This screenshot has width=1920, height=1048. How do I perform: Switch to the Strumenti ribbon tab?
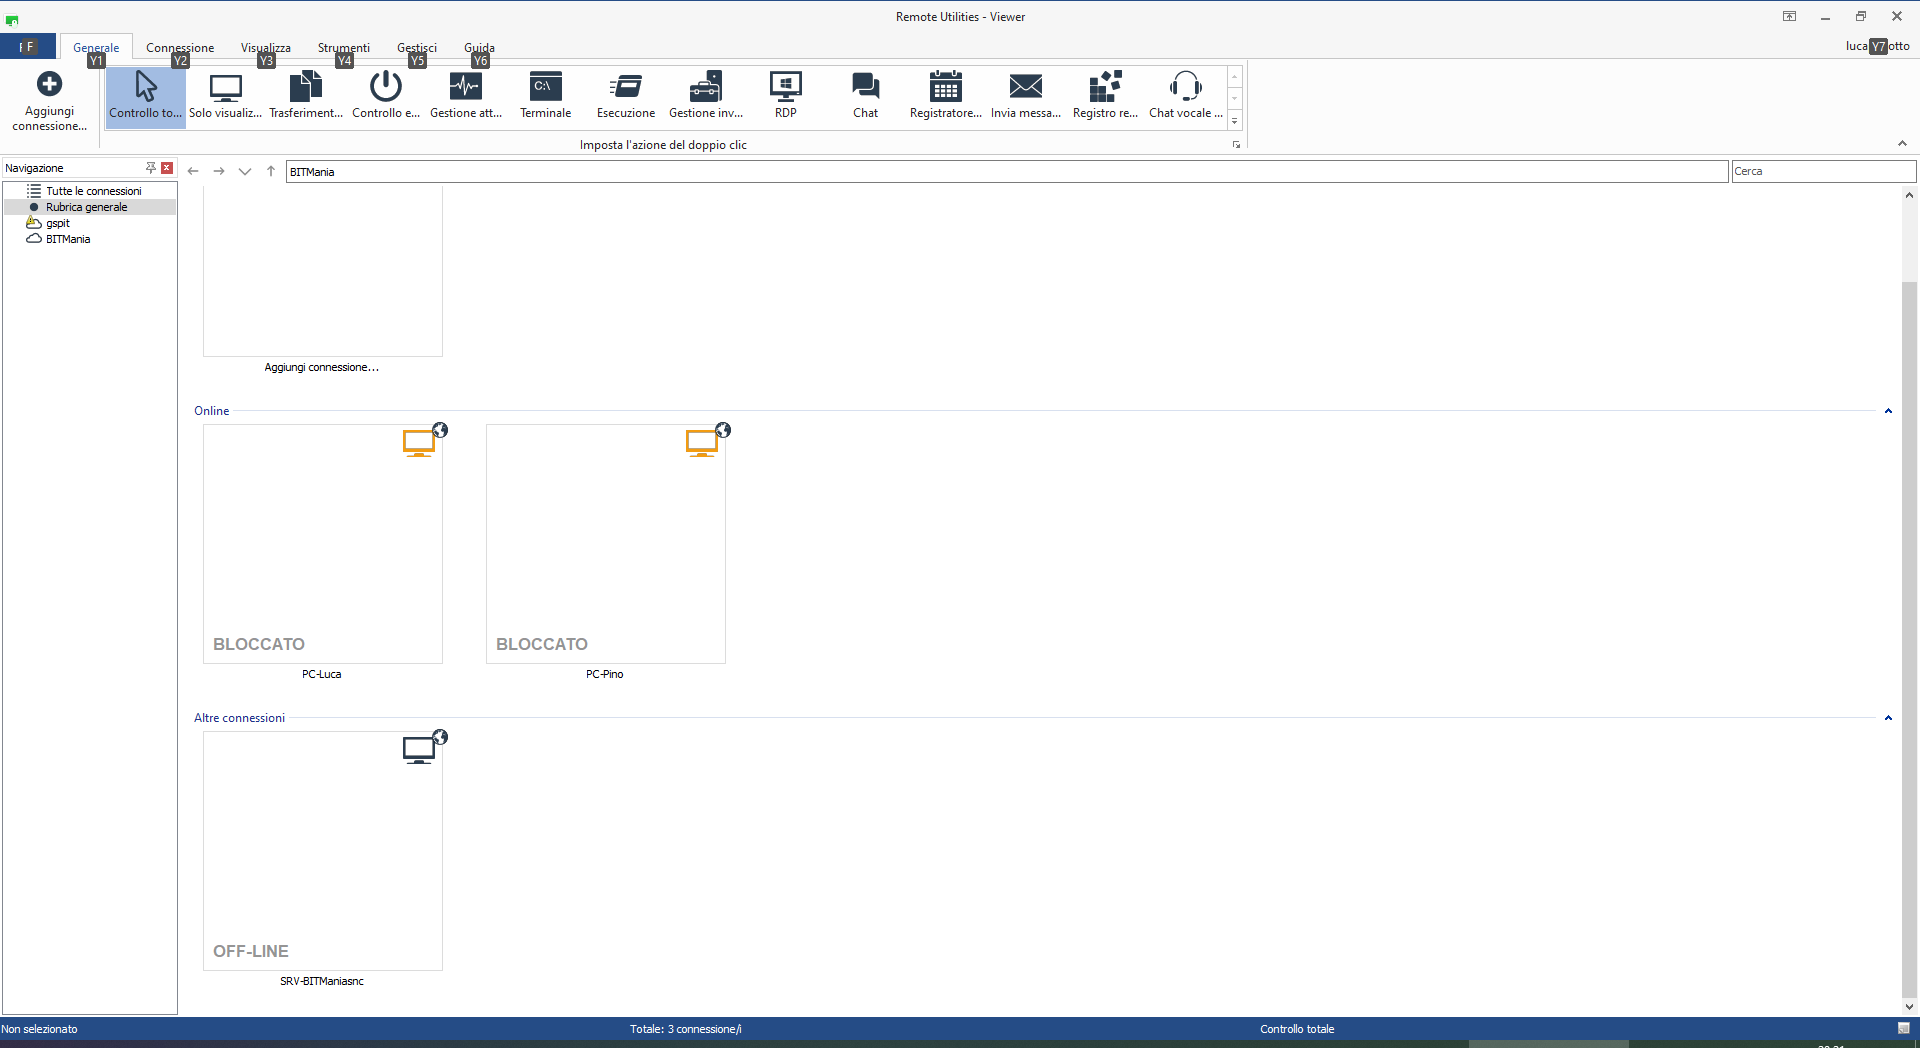(343, 47)
